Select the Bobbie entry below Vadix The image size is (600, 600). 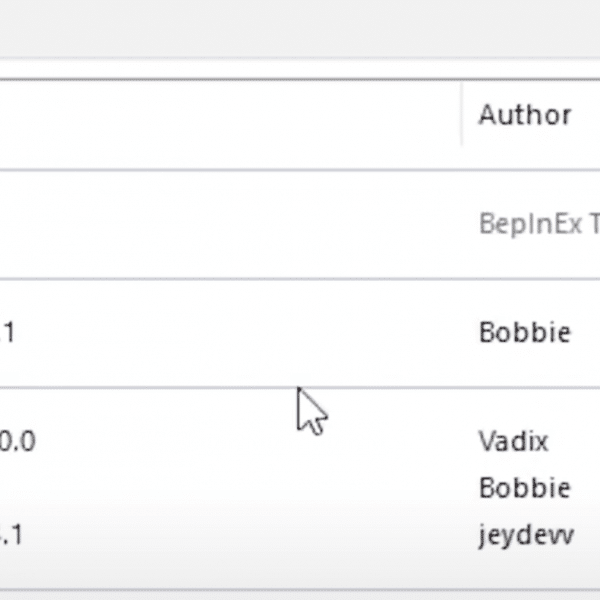(x=525, y=488)
